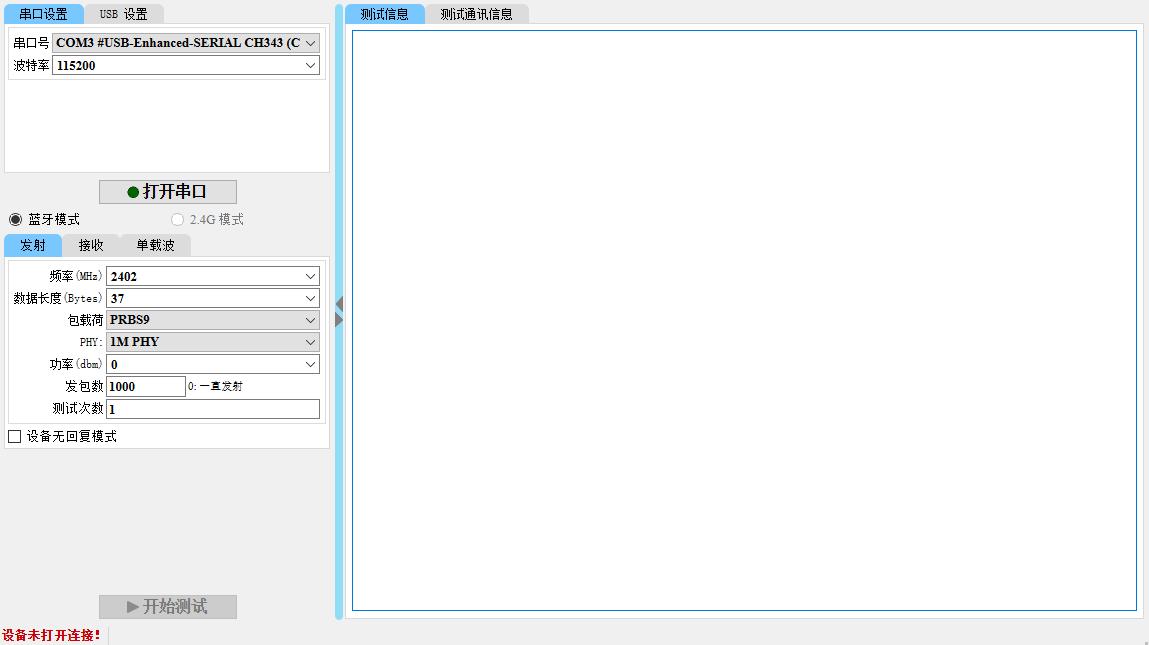Select the 发射 transmit tab
This screenshot has height=645, width=1149.
pyautogui.click(x=33, y=245)
